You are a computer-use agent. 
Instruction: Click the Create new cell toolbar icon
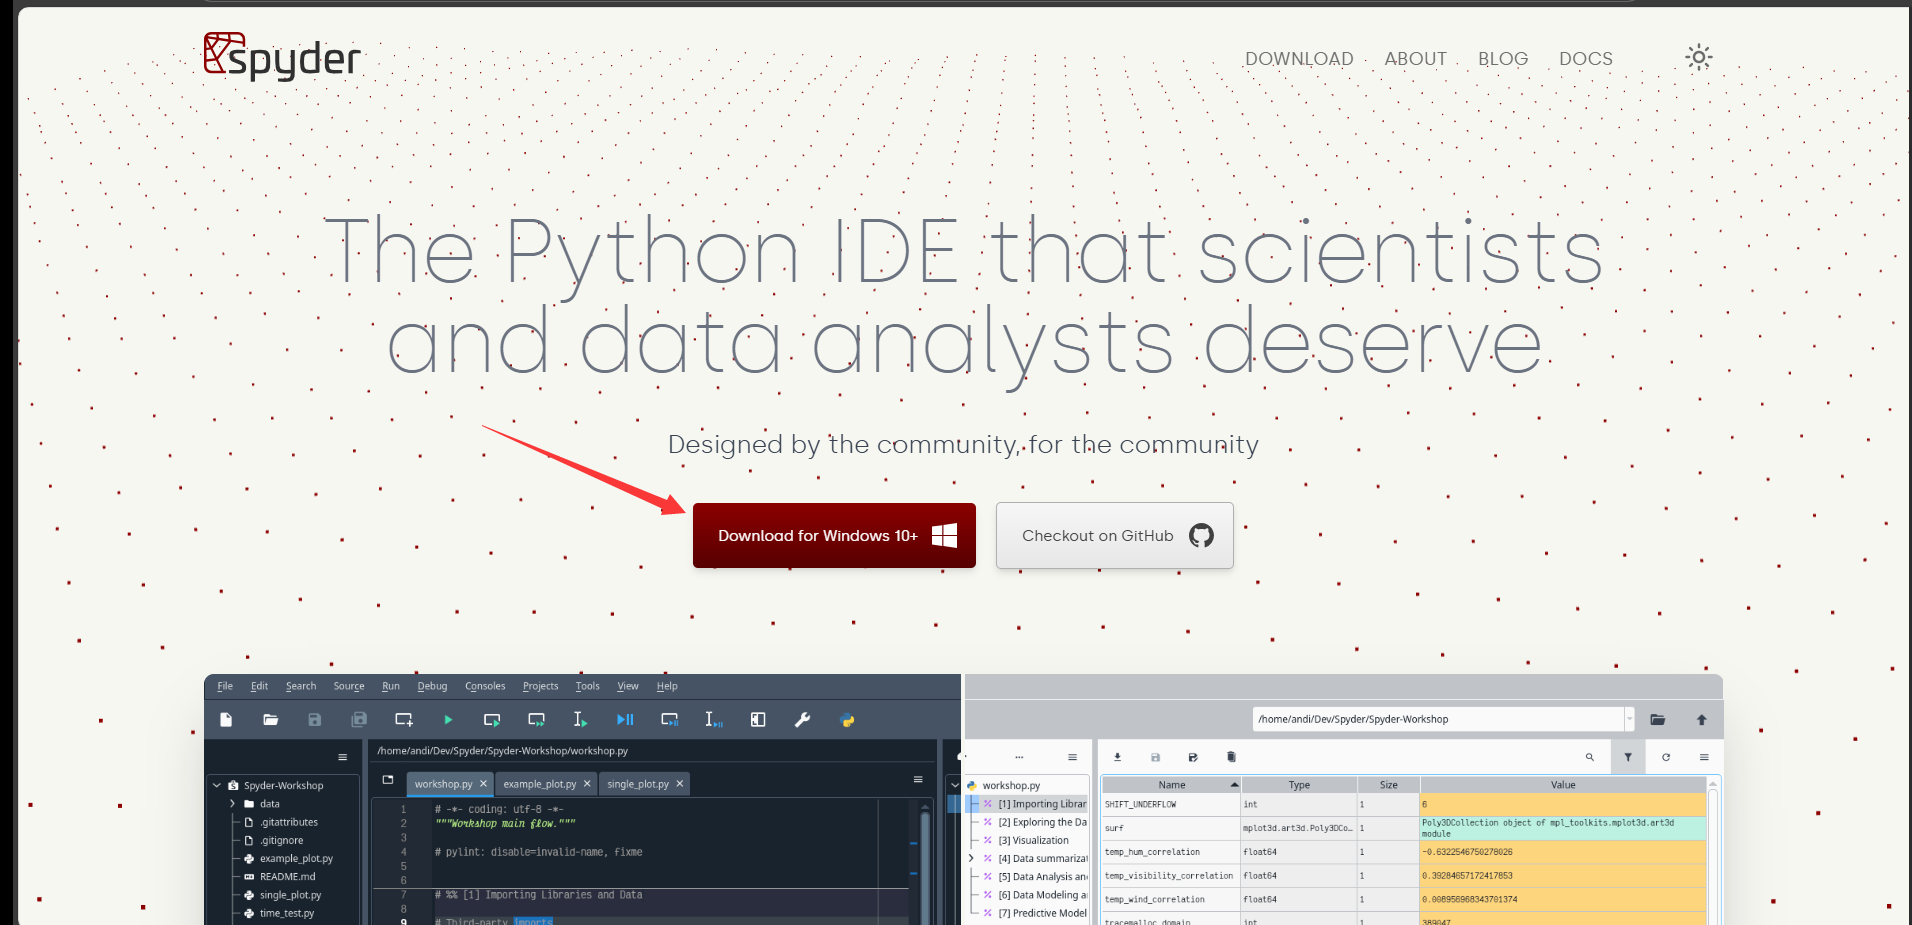tap(404, 719)
